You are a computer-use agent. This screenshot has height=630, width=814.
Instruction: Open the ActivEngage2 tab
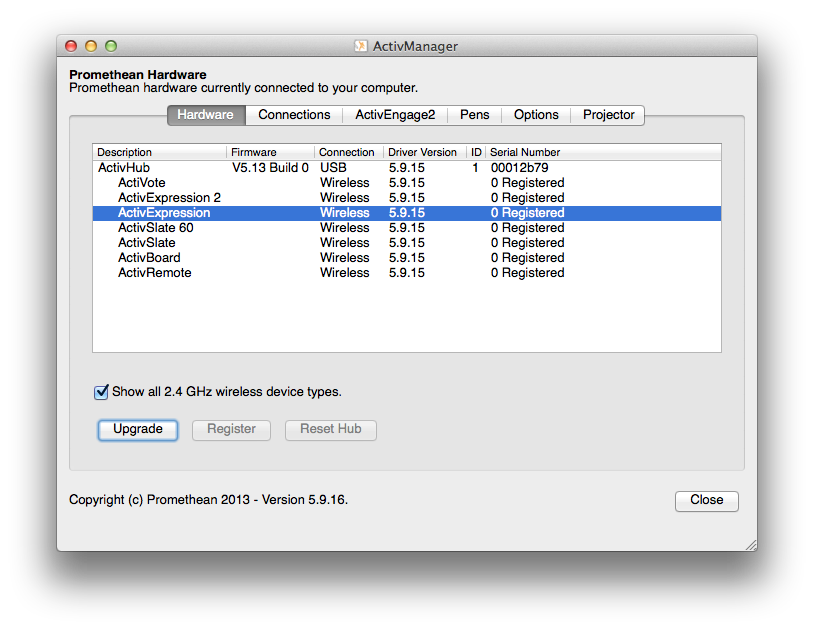point(395,115)
